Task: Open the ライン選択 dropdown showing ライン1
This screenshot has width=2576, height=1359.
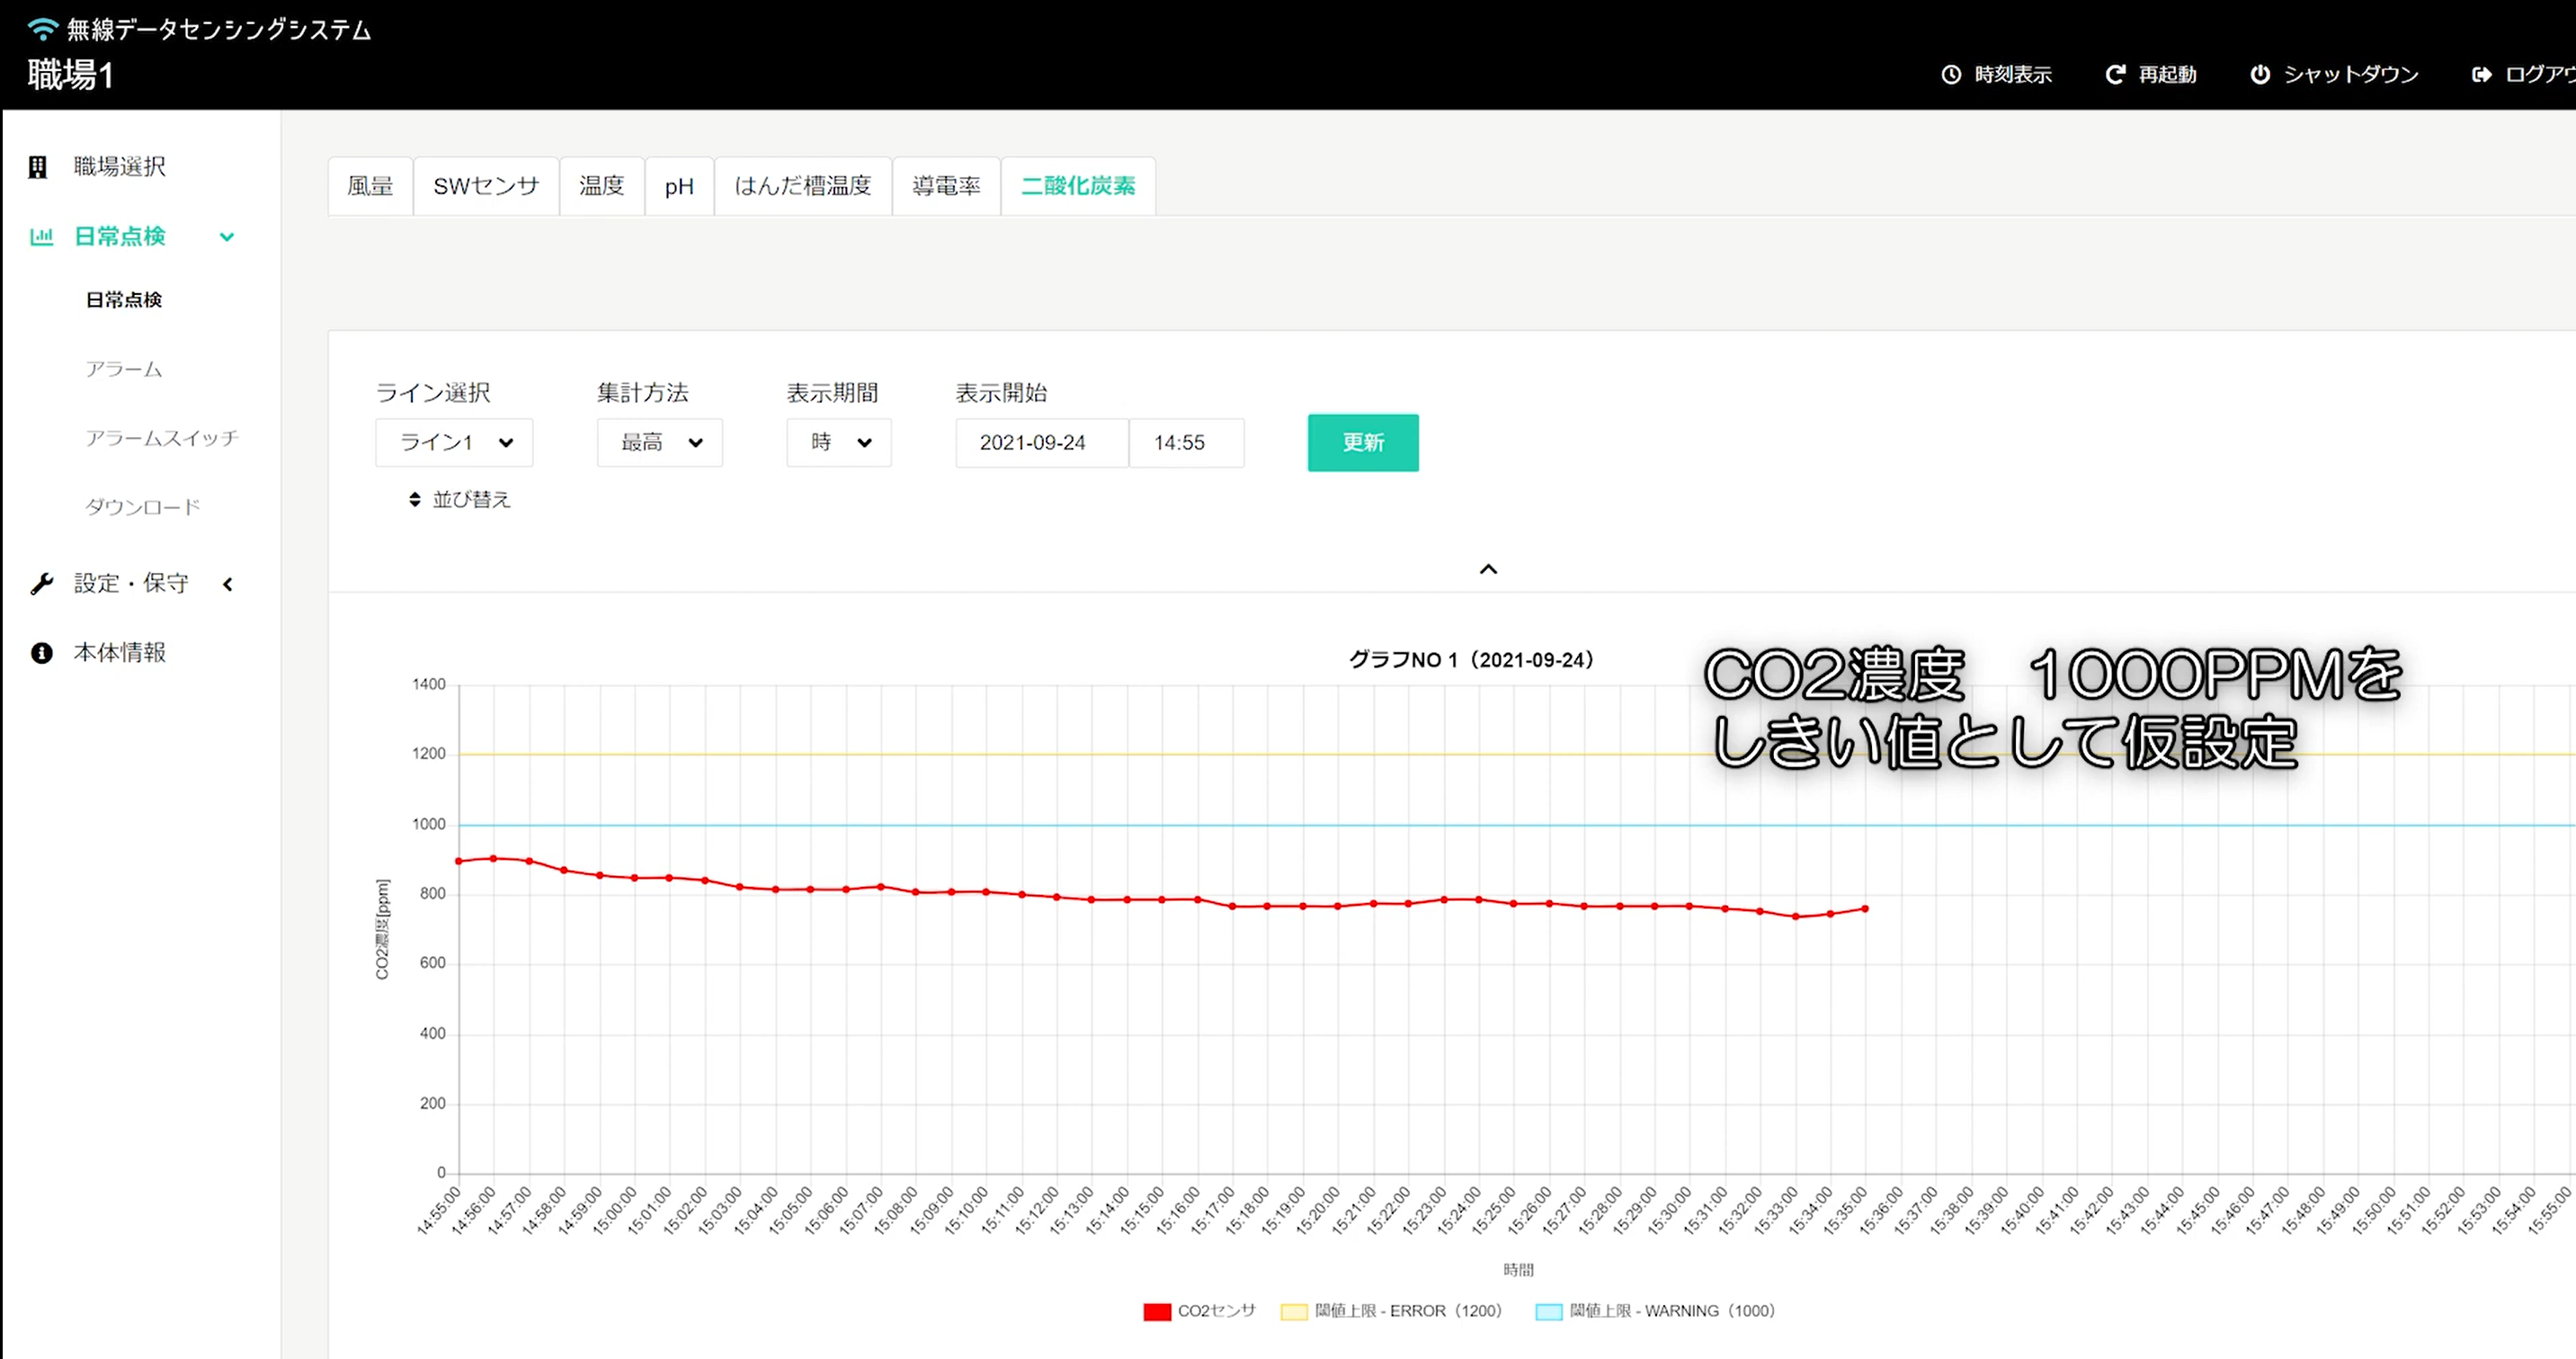Action: [454, 442]
